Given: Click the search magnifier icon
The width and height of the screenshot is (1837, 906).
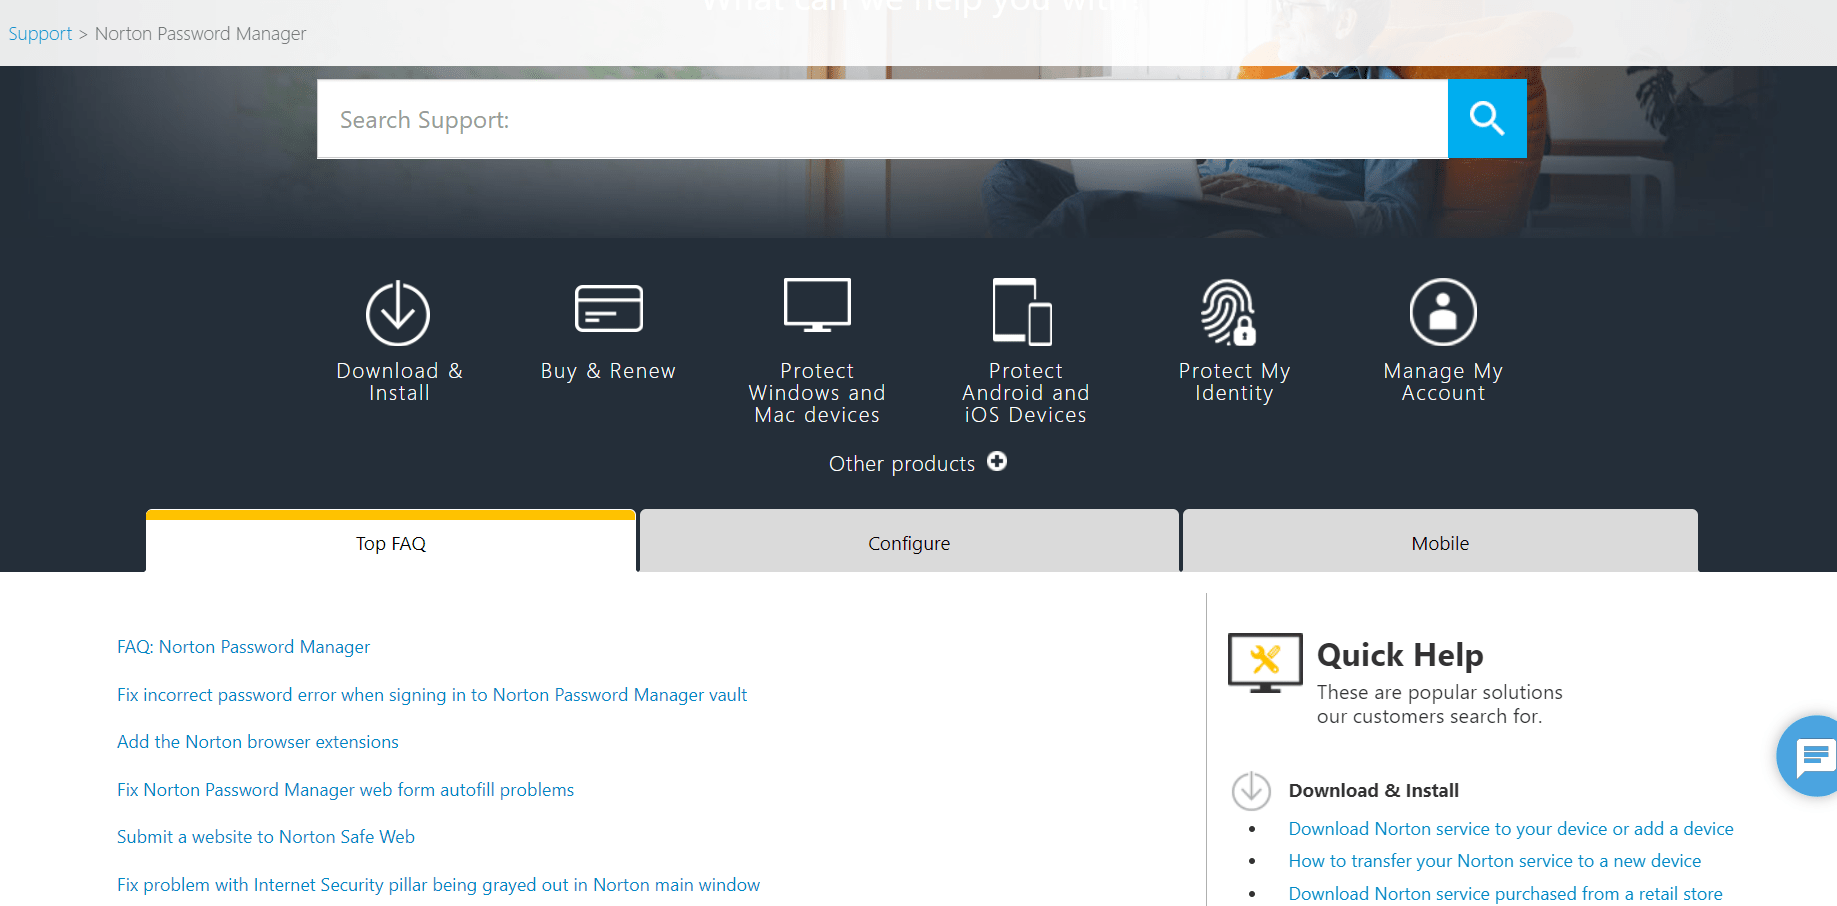Looking at the screenshot, I should point(1486,118).
